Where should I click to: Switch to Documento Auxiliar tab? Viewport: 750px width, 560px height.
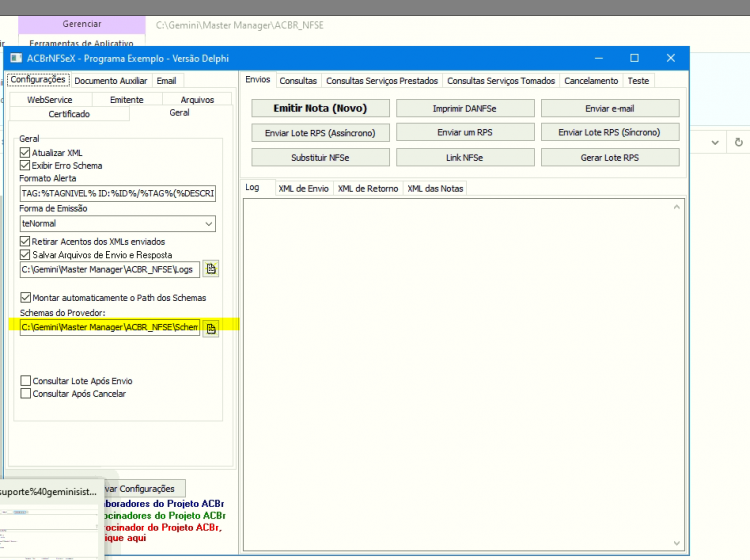[111, 81]
